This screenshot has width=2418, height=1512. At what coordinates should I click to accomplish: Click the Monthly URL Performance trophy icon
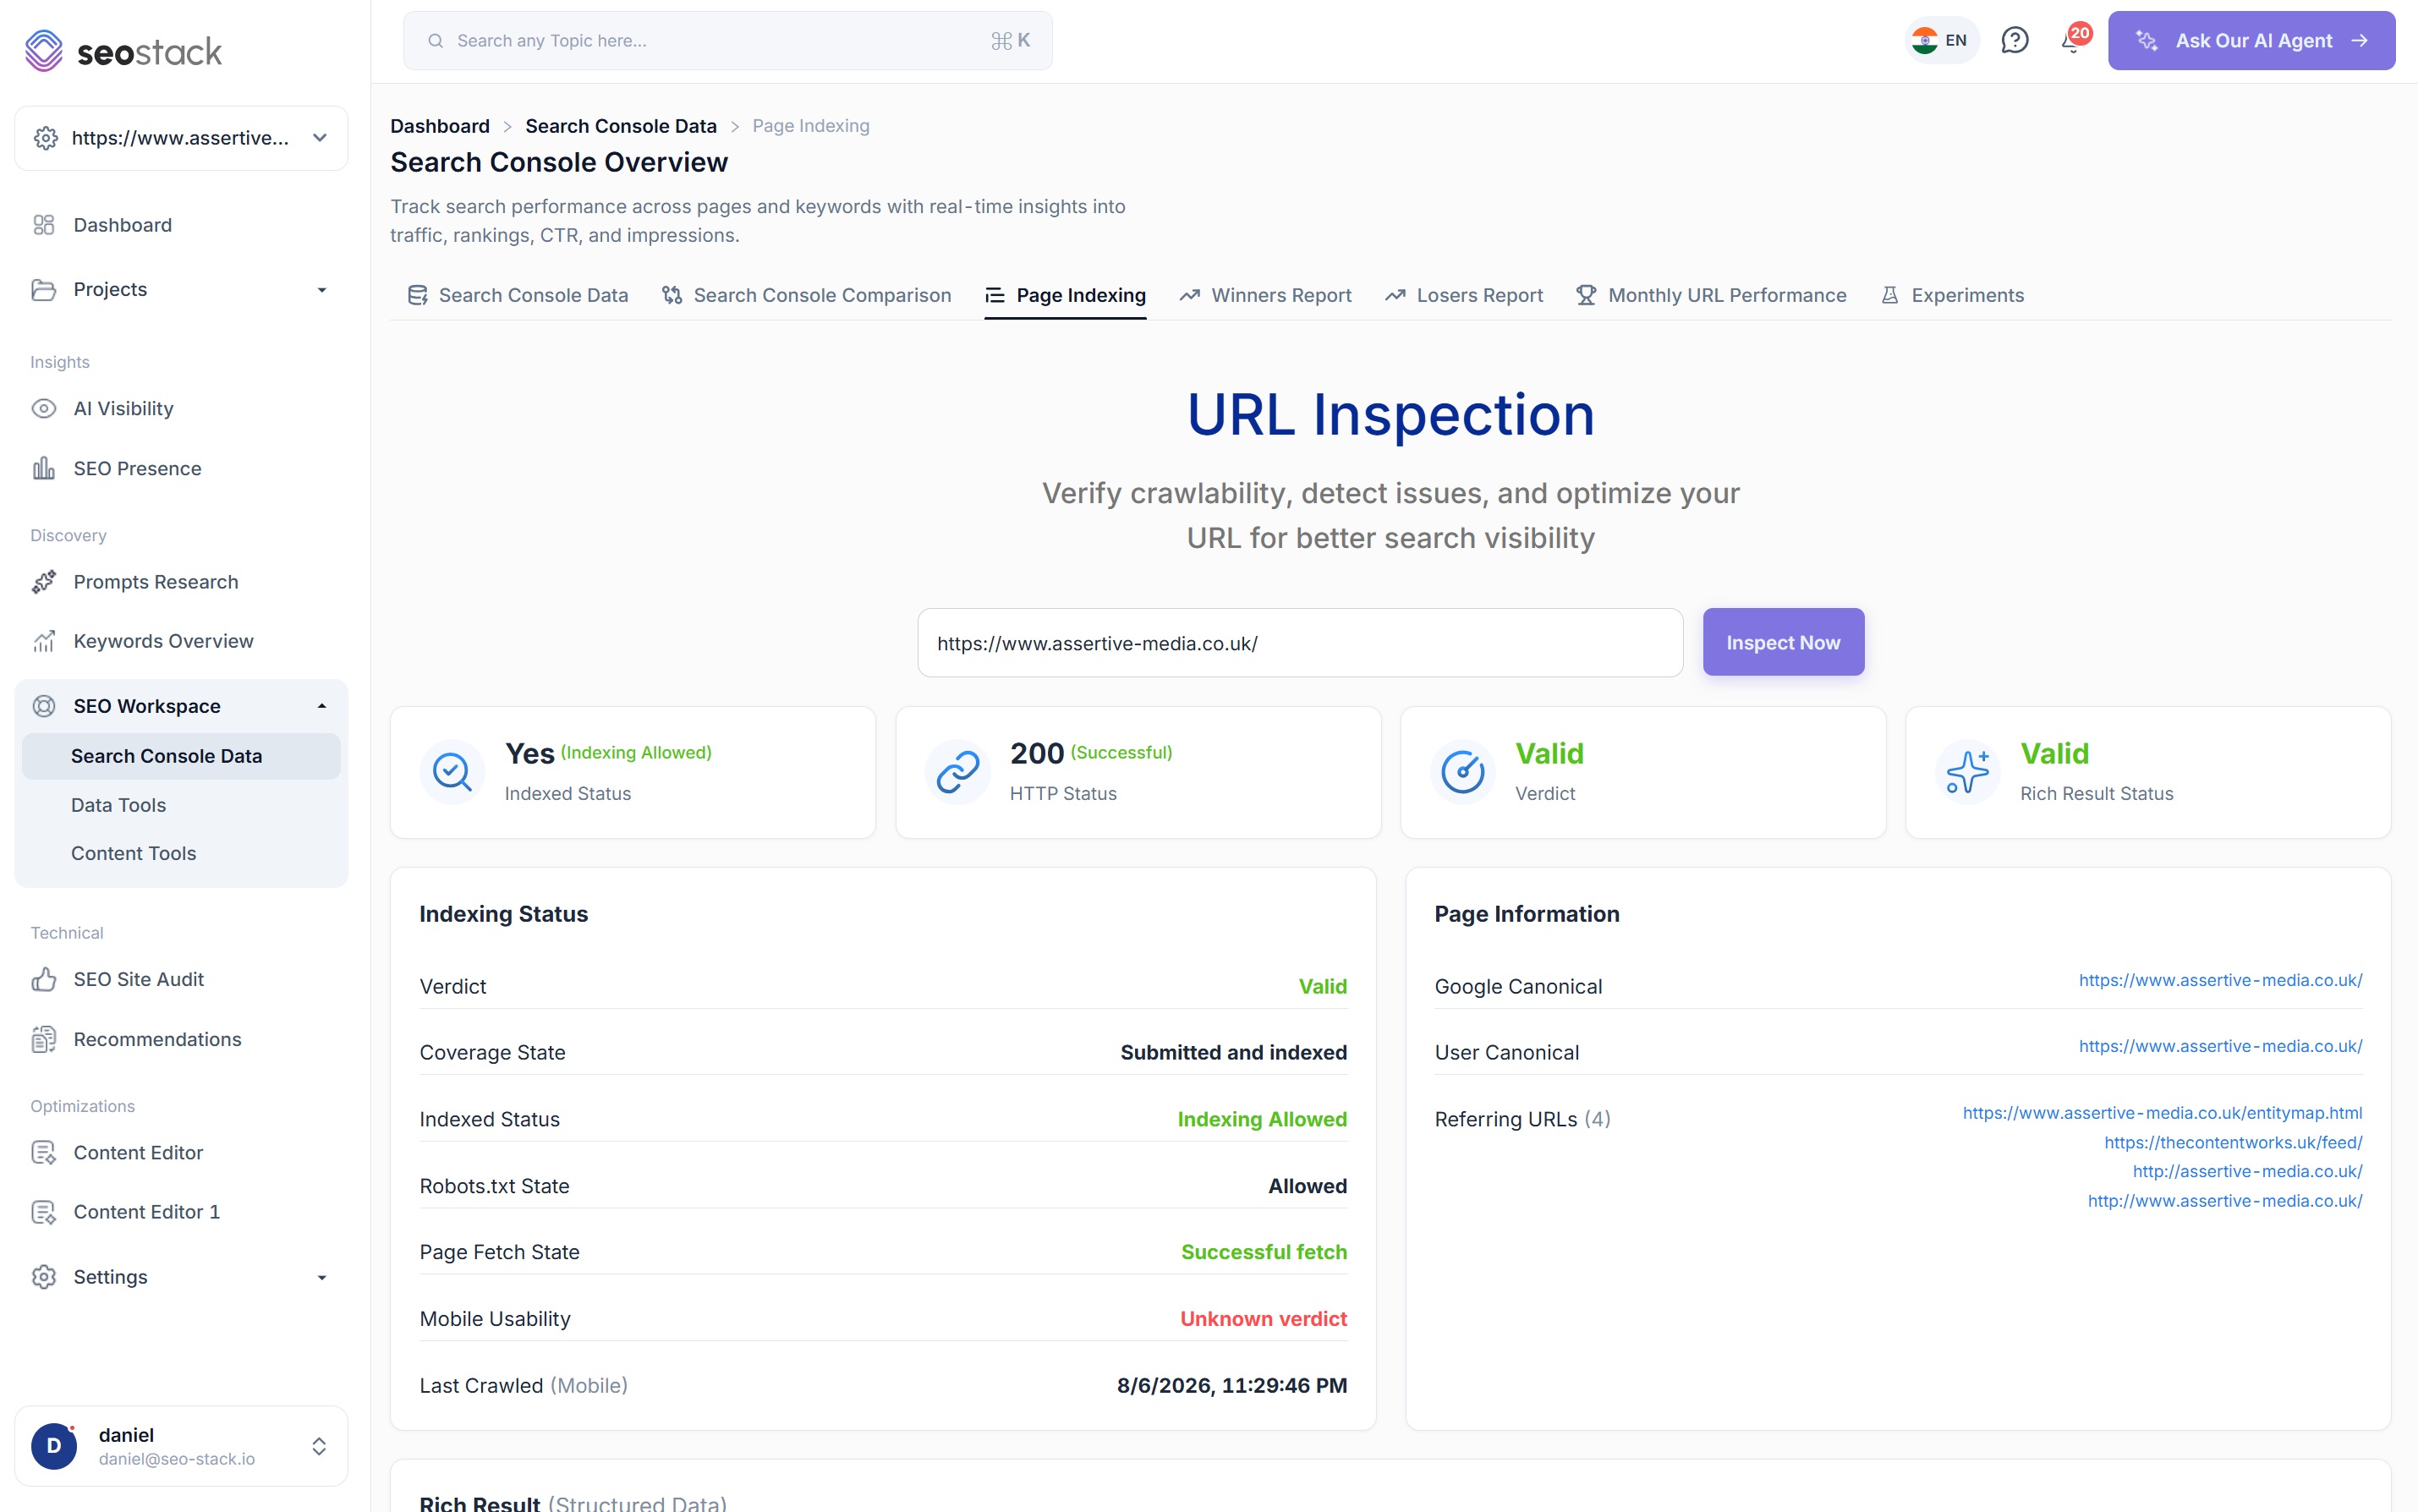[1585, 295]
